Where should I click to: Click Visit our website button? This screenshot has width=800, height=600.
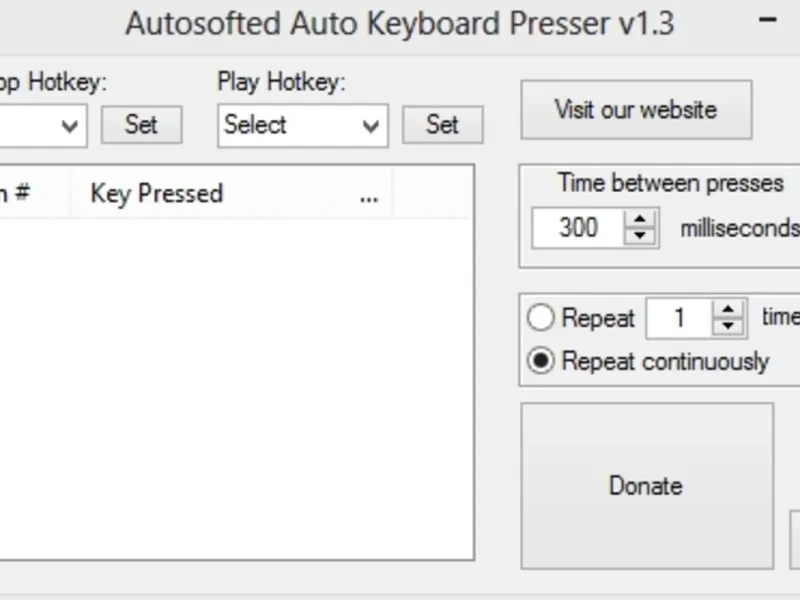pos(636,110)
